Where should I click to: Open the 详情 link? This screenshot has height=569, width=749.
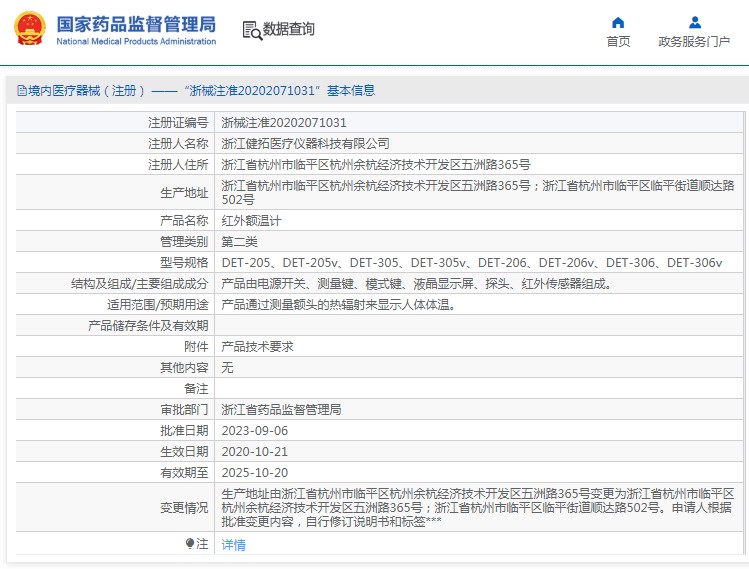coord(234,545)
